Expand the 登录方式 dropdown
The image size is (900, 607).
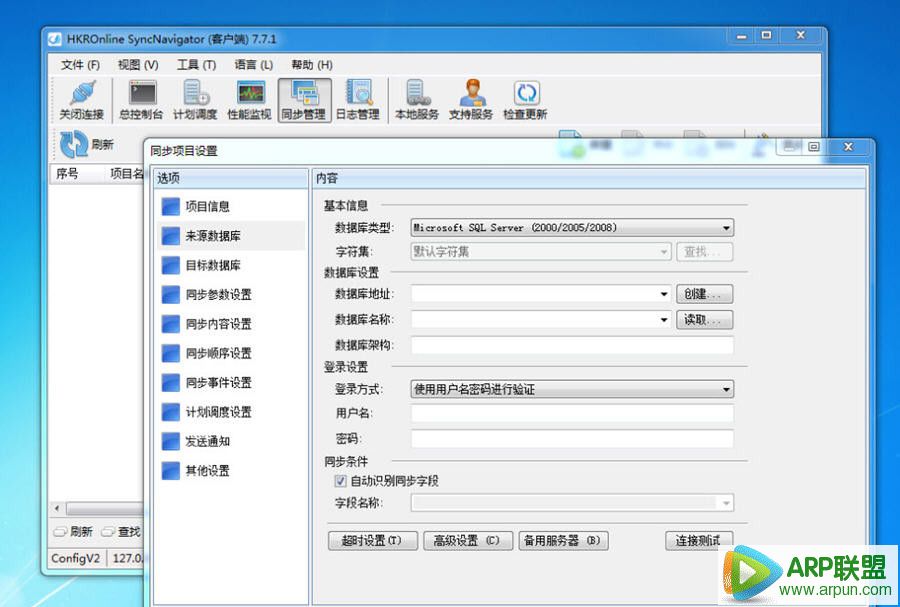click(x=726, y=390)
